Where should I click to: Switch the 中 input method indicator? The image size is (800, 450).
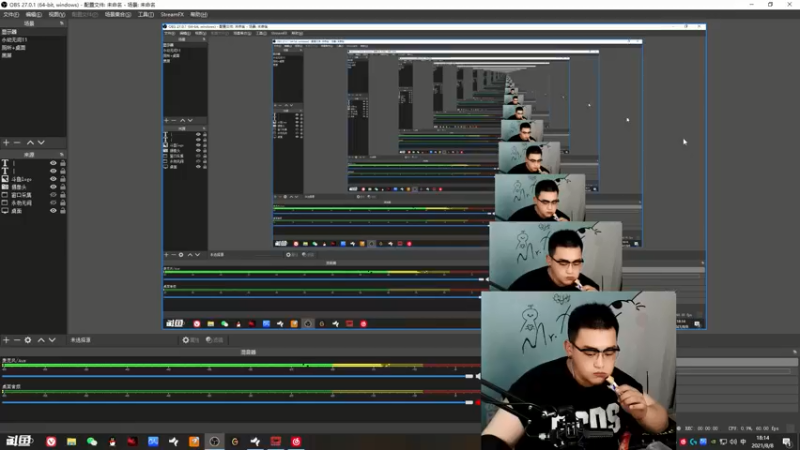pos(743,442)
